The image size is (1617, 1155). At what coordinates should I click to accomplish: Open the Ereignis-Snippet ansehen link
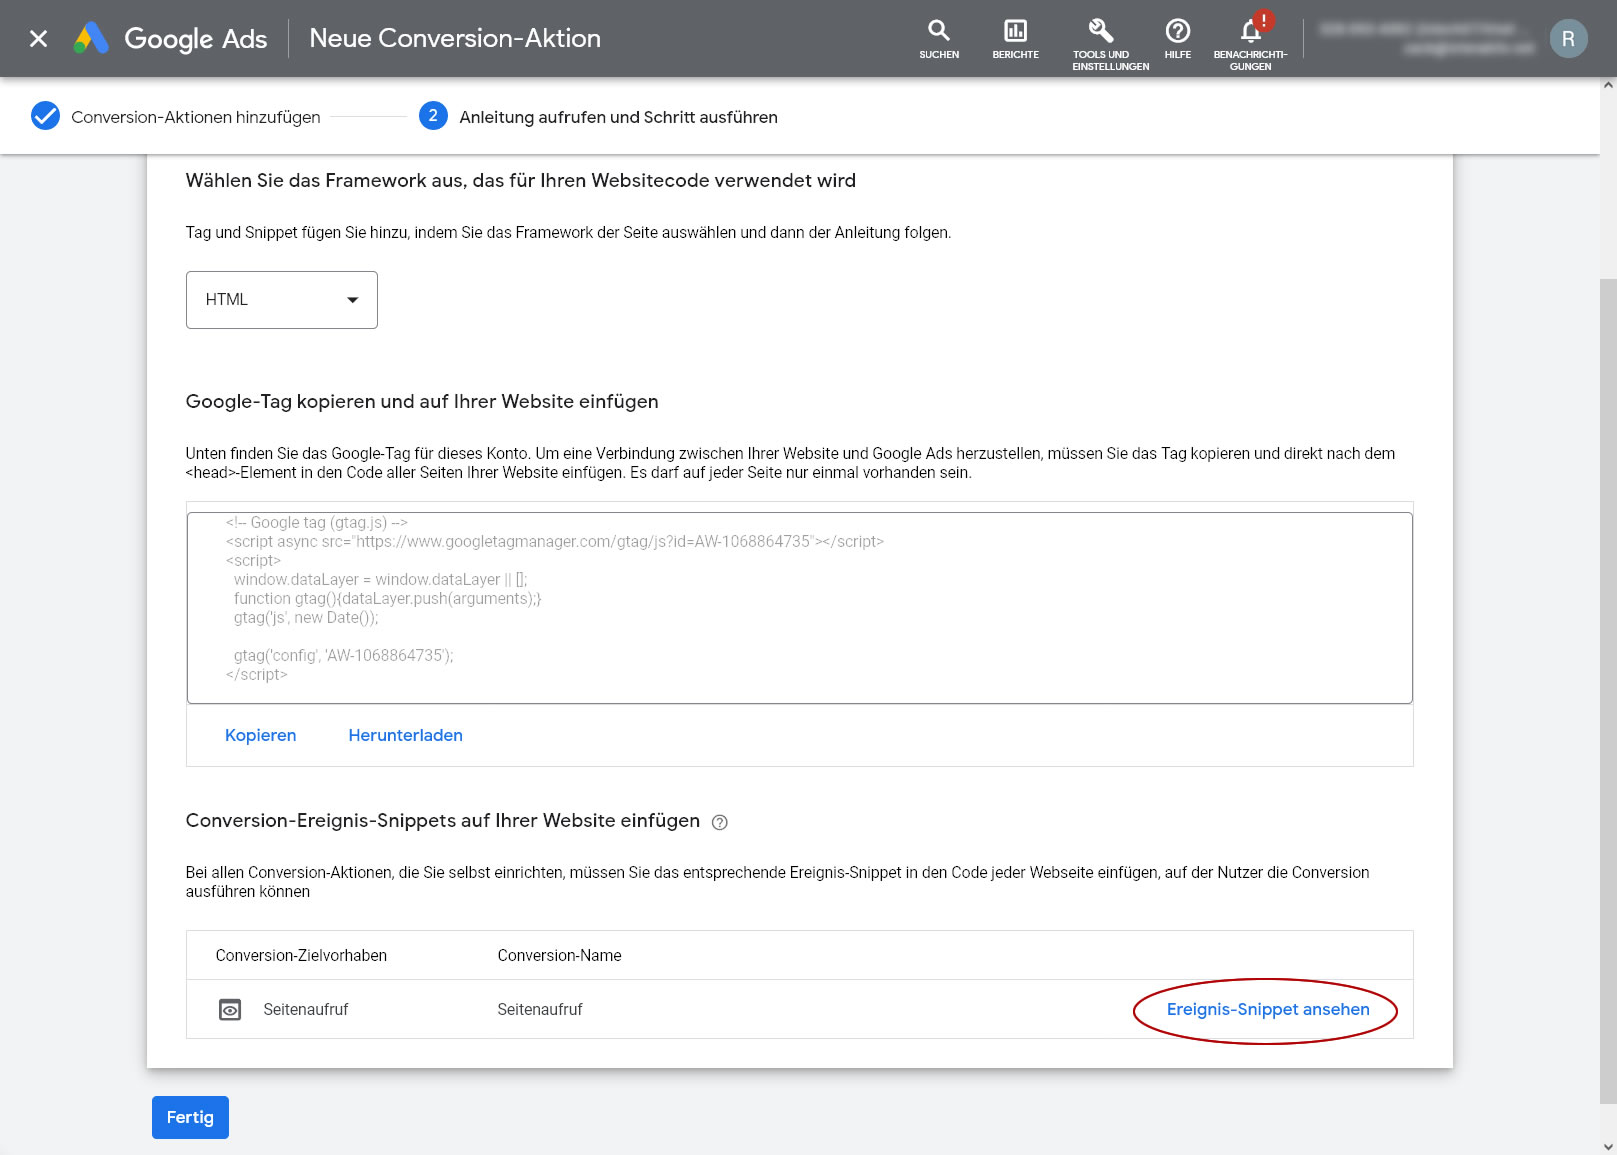tap(1267, 1010)
